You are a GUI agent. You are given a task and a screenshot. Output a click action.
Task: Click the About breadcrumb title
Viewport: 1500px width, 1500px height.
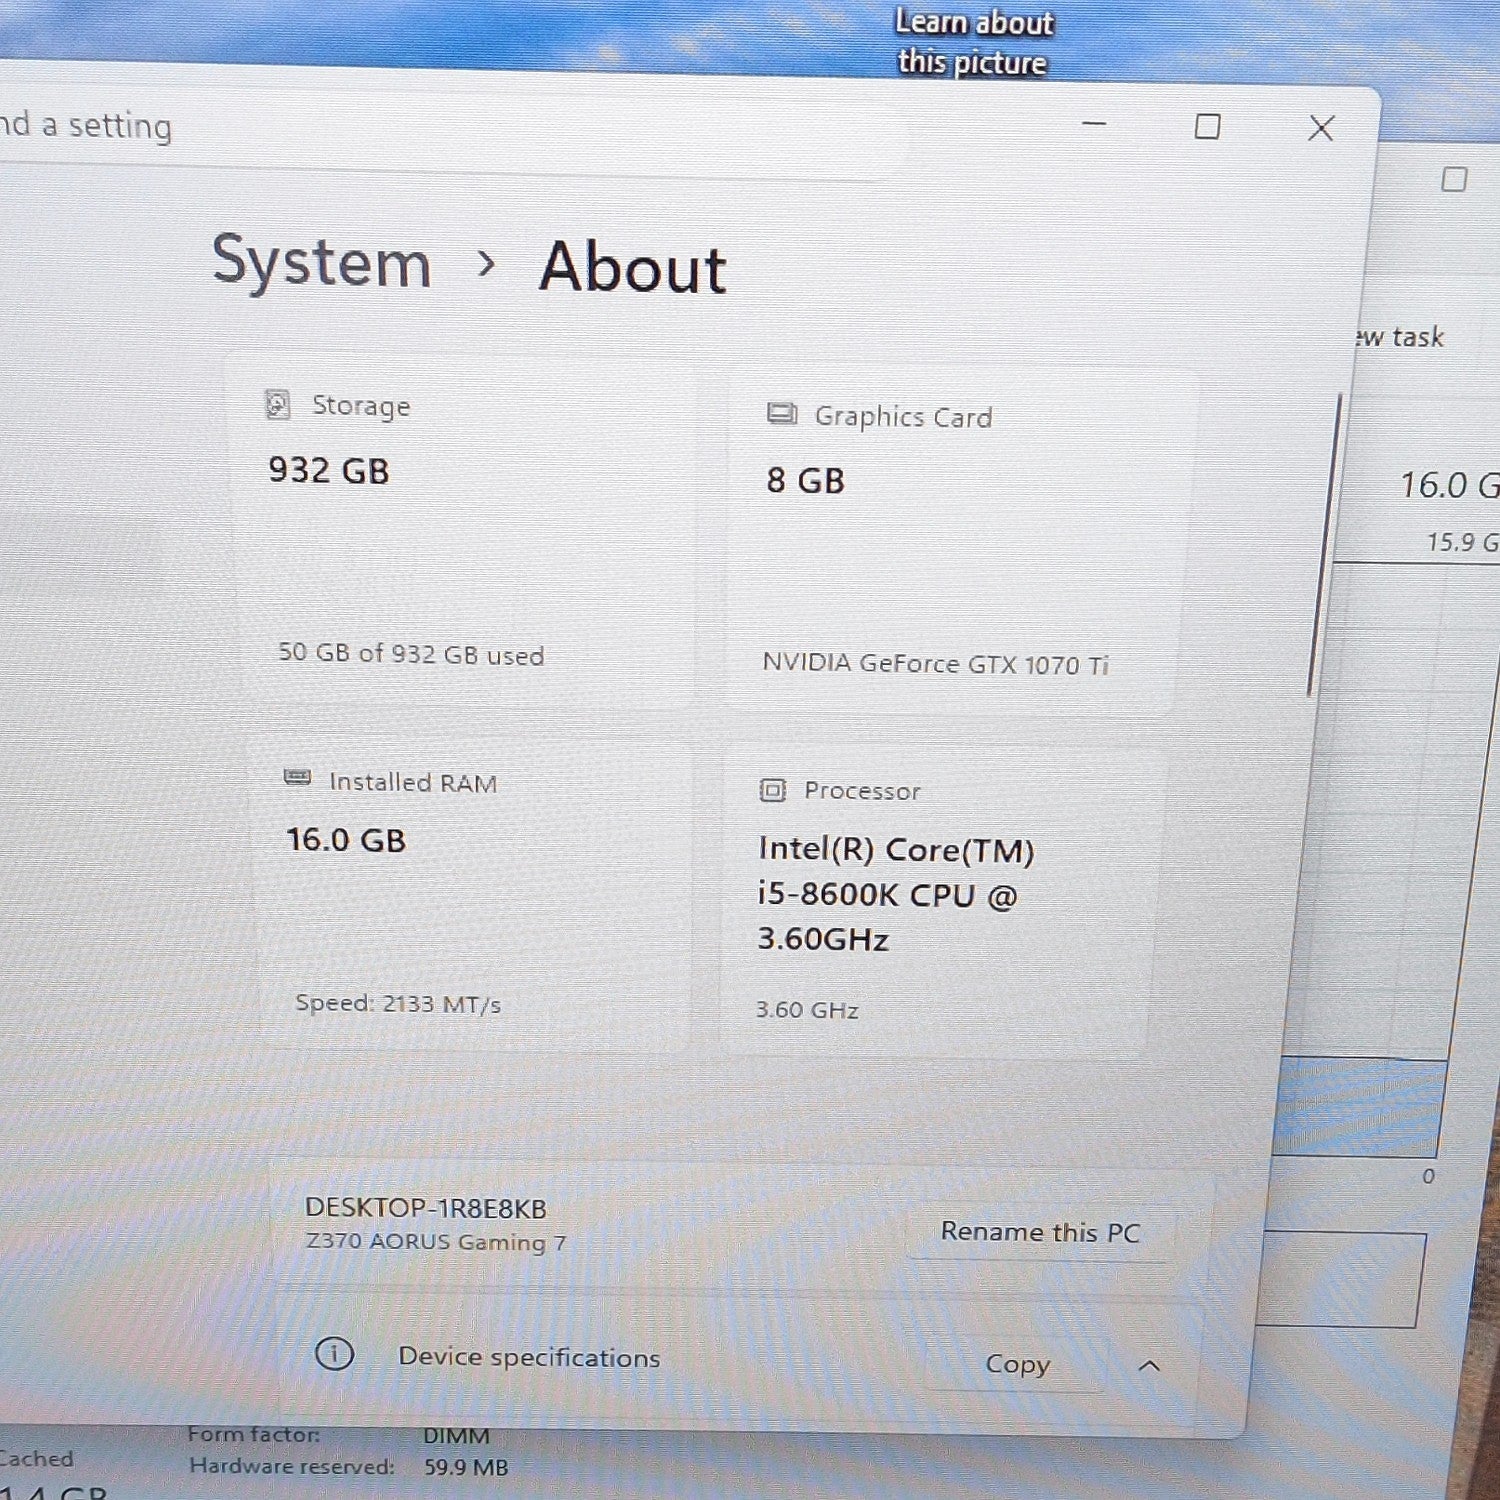click(x=633, y=268)
